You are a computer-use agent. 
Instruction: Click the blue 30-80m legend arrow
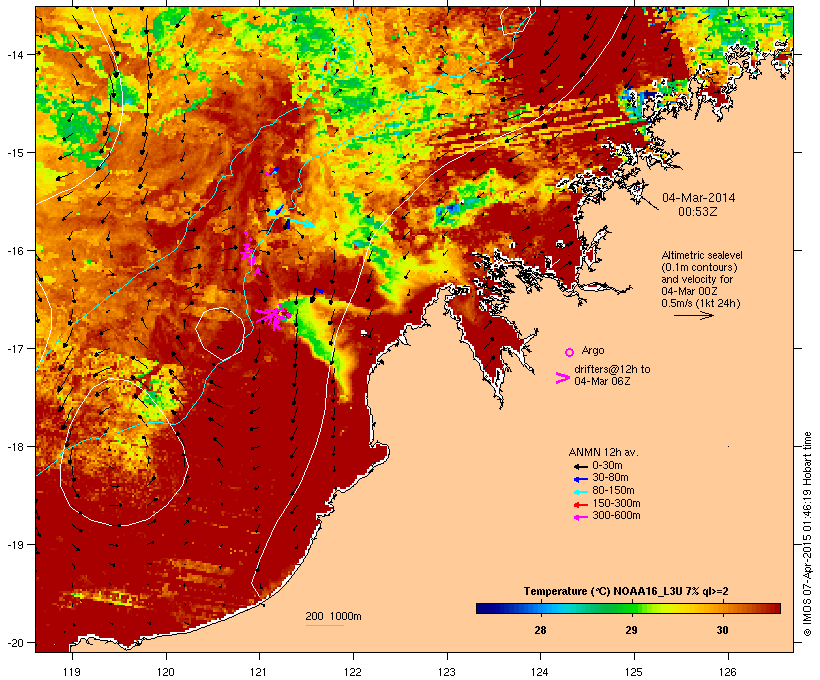pos(580,479)
